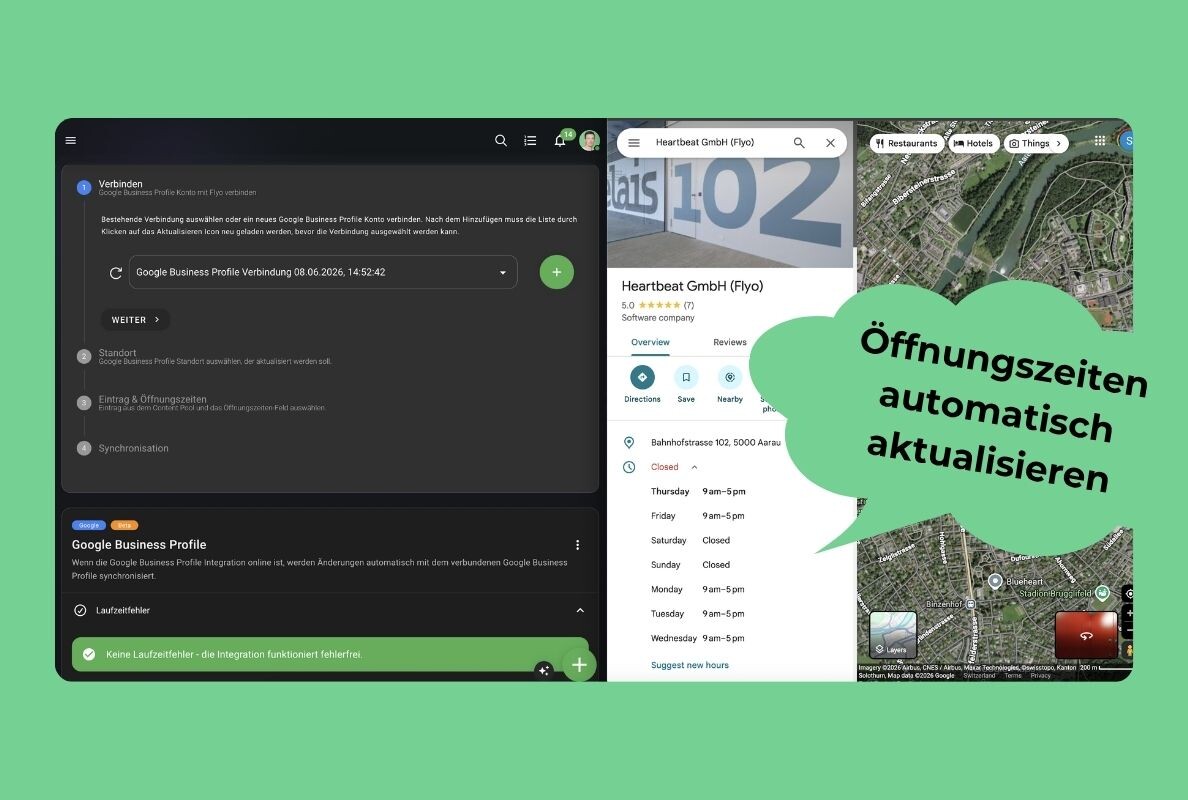Click the blue Google tag

89,525
